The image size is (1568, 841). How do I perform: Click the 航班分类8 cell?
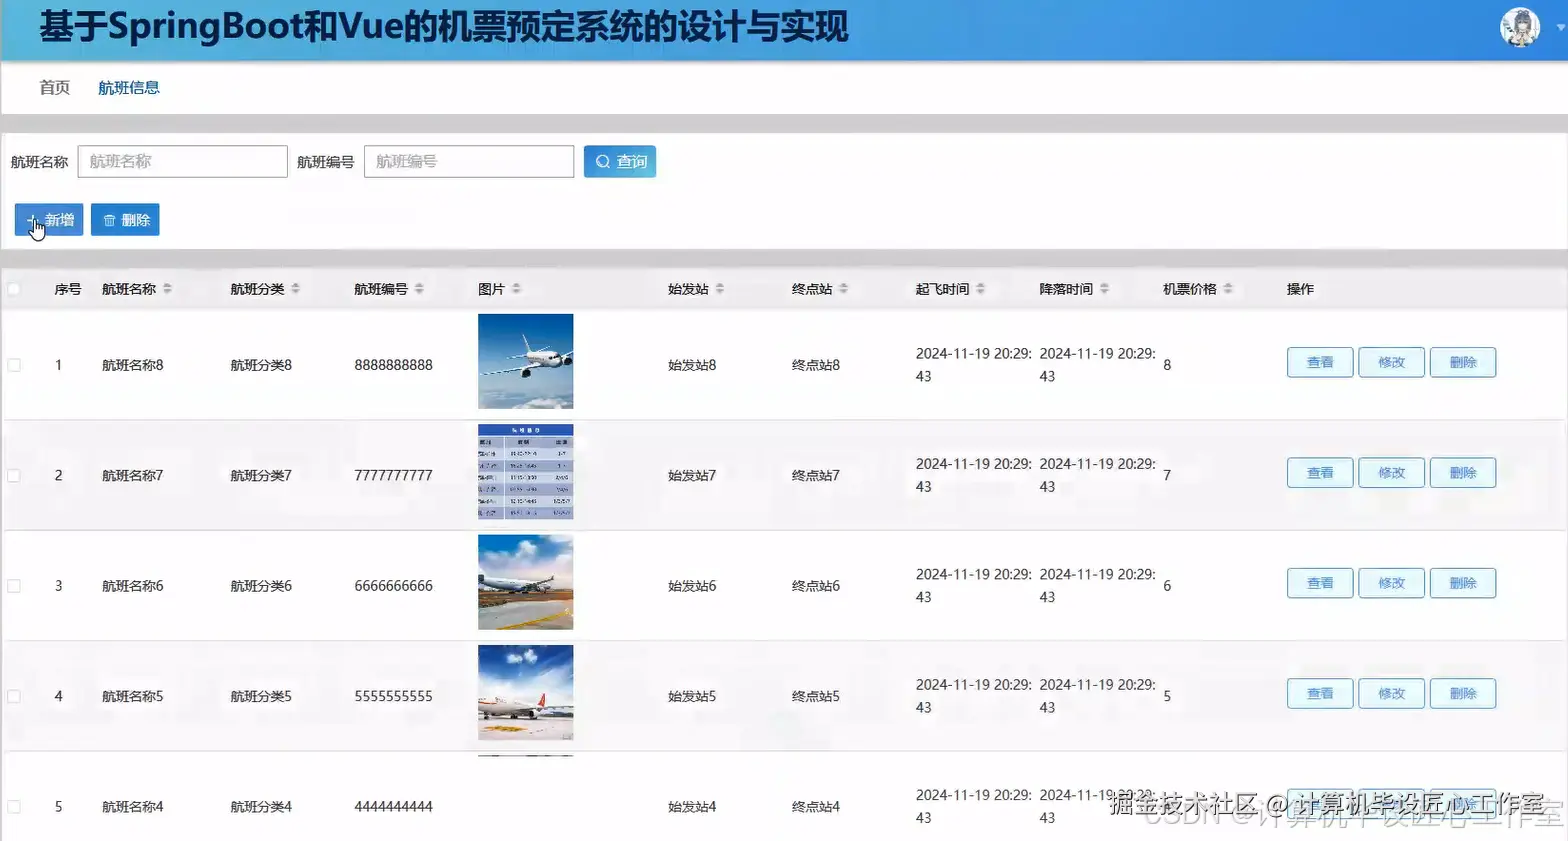261,365
